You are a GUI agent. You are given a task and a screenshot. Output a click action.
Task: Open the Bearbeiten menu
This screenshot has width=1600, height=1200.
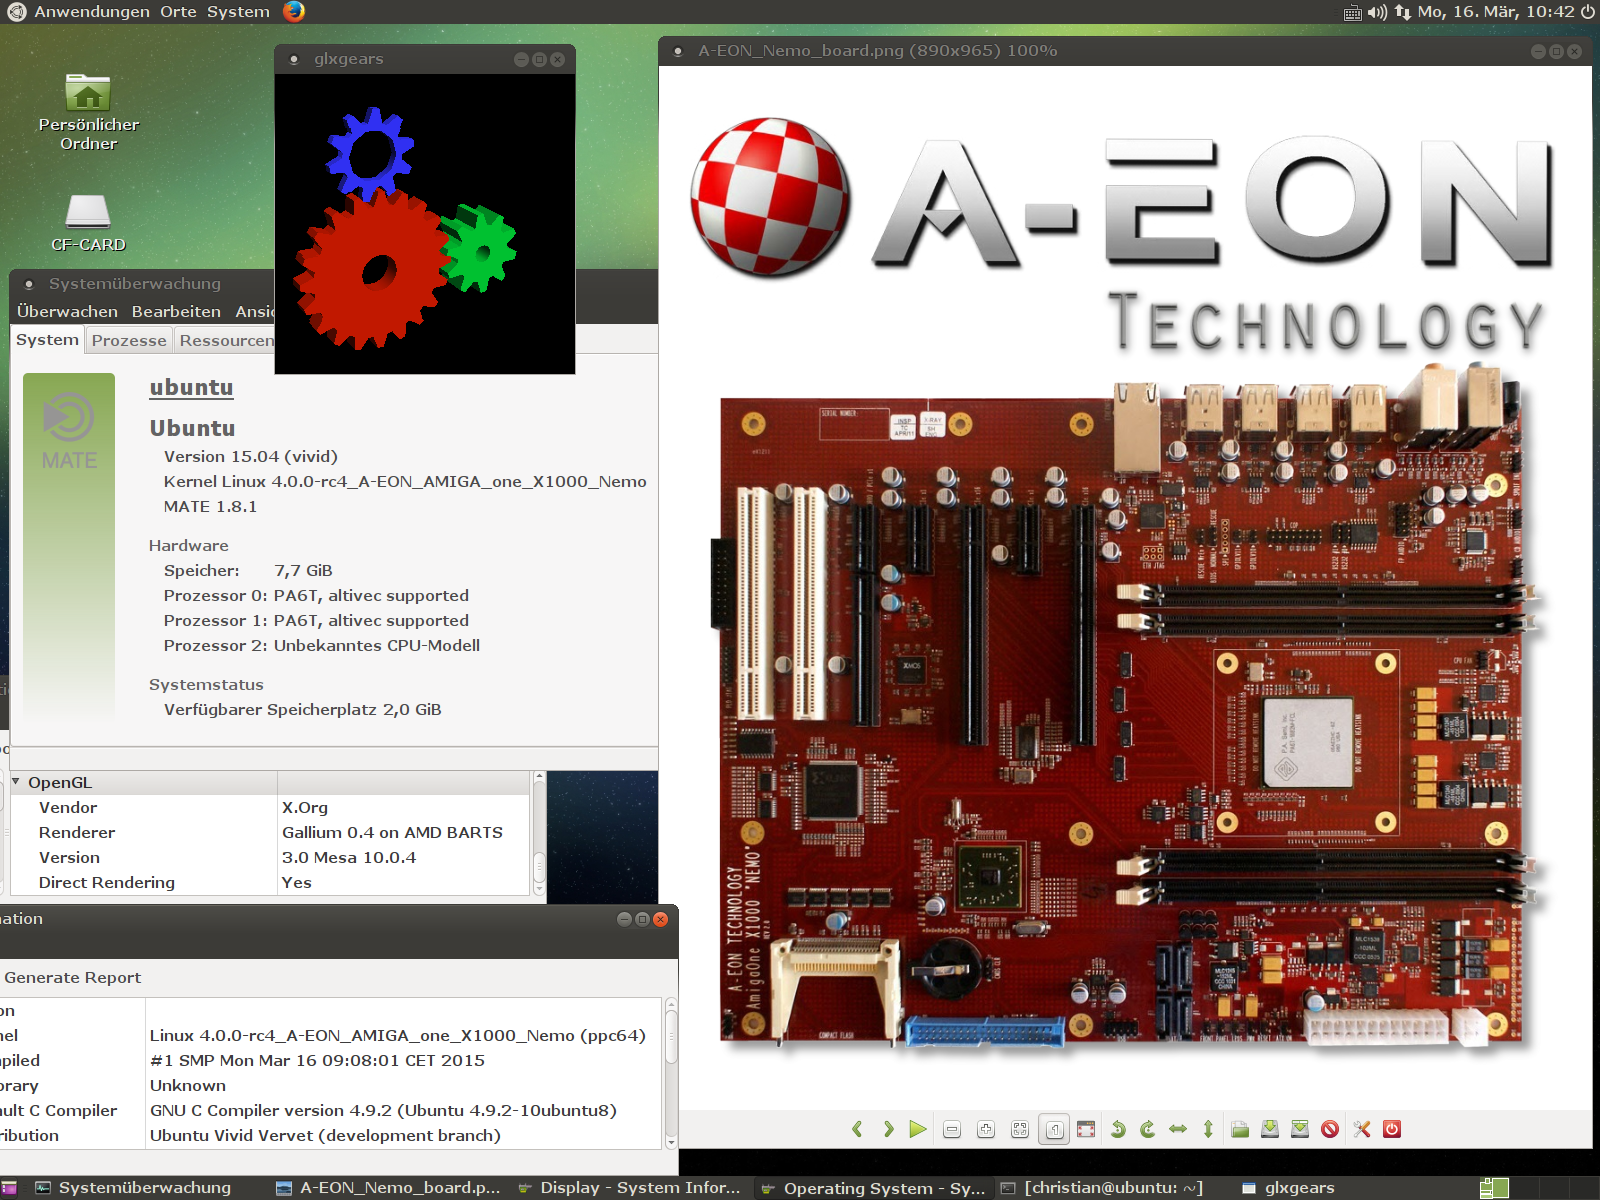[176, 311]
